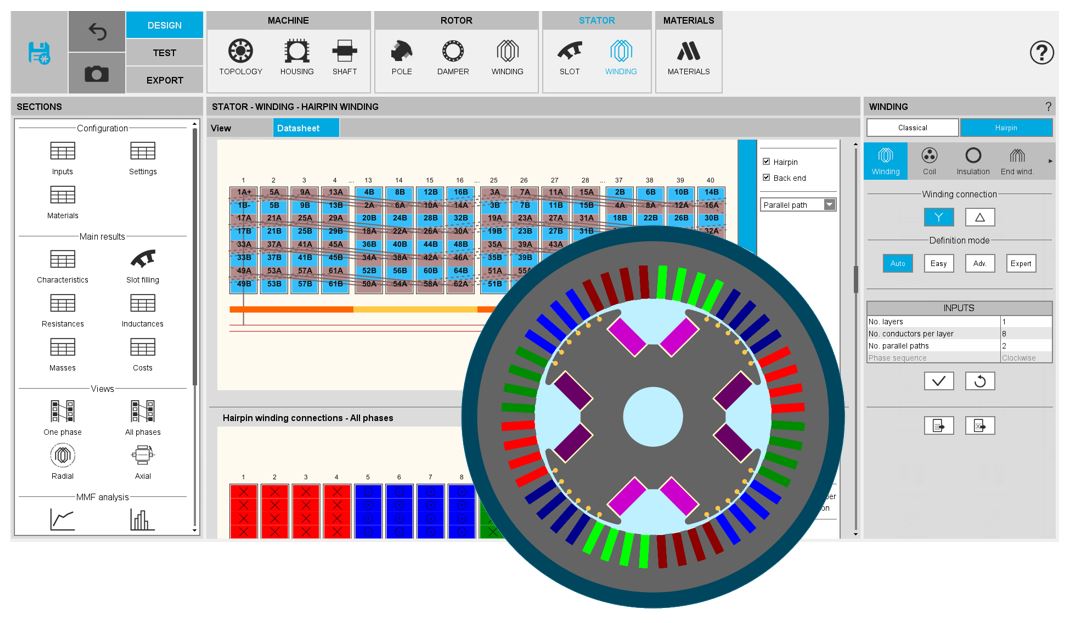This screenshot has height=623, width=1079.
Task: Toggle the Back end checkbox
Action: click(x=766, y=178)
